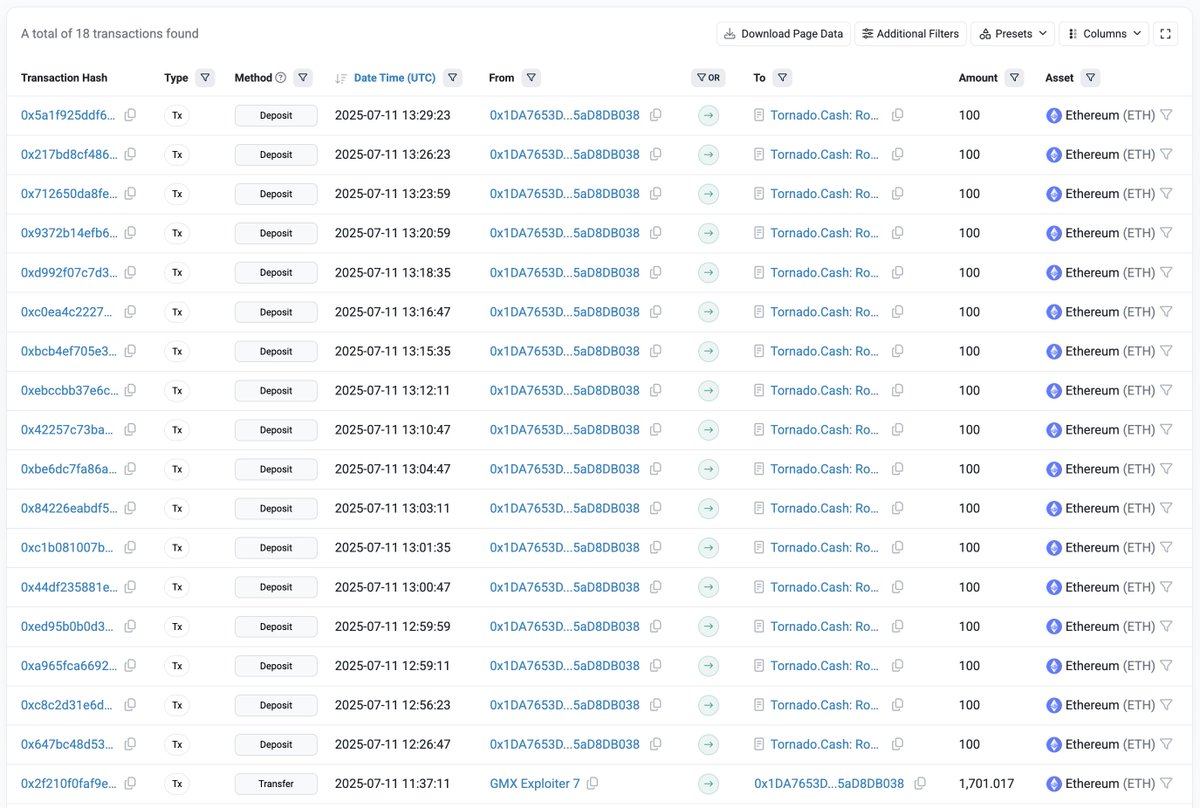This screenshot has width=1200, height=808.
Task: Open transaction 0xbe6dc7fa86a…
Action: coord(68,469)
